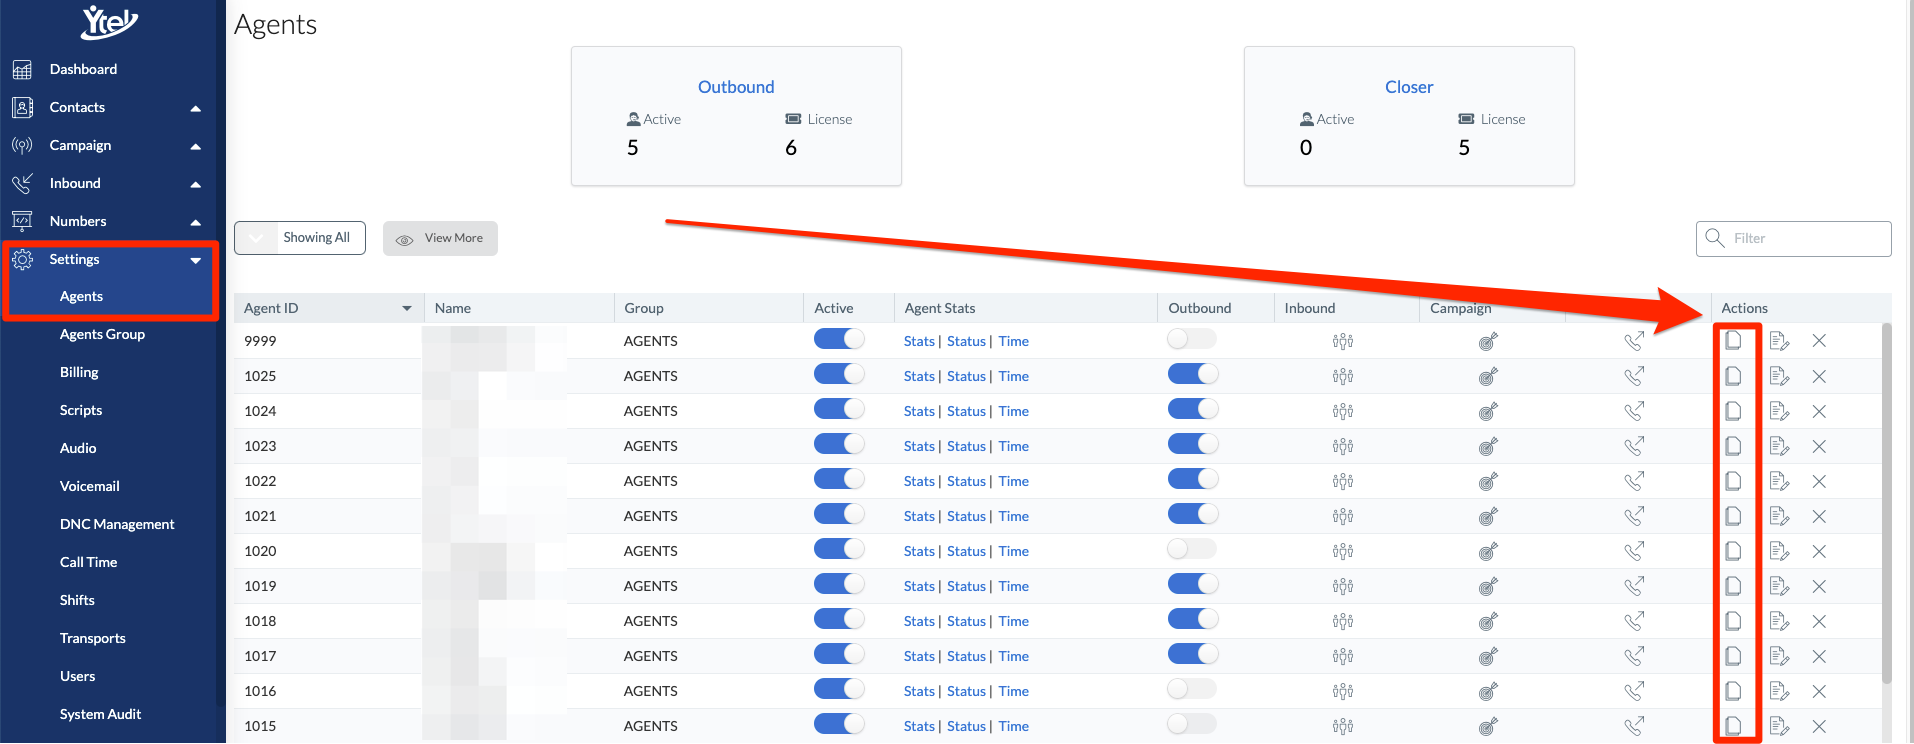Open campaign target icon for agent 1025
This screenshot has height=744, width=1914.
pyautogui.click(x=1488, y=376)
